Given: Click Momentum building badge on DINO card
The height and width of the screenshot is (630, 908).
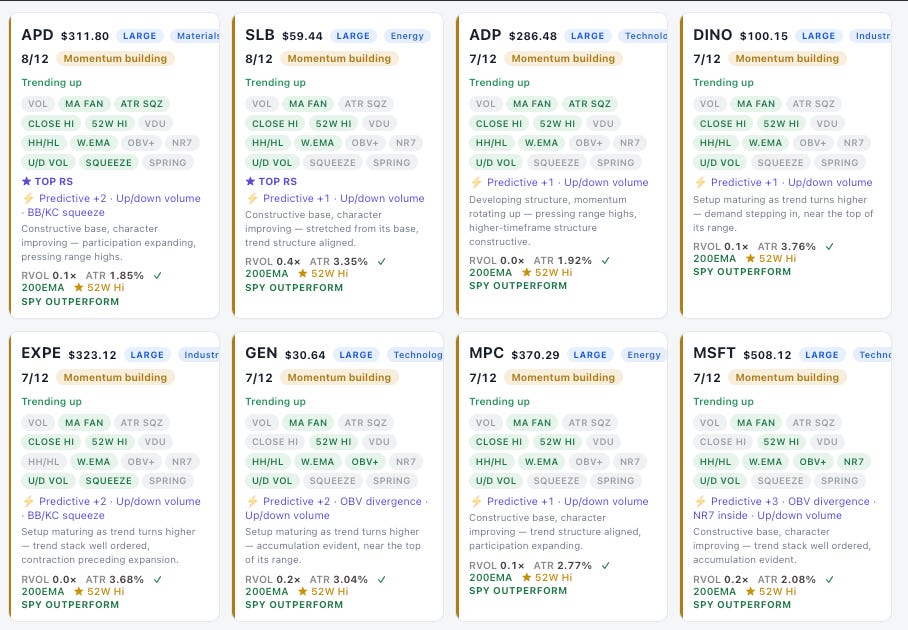Looking at the screenshot, I should [787, 58].
